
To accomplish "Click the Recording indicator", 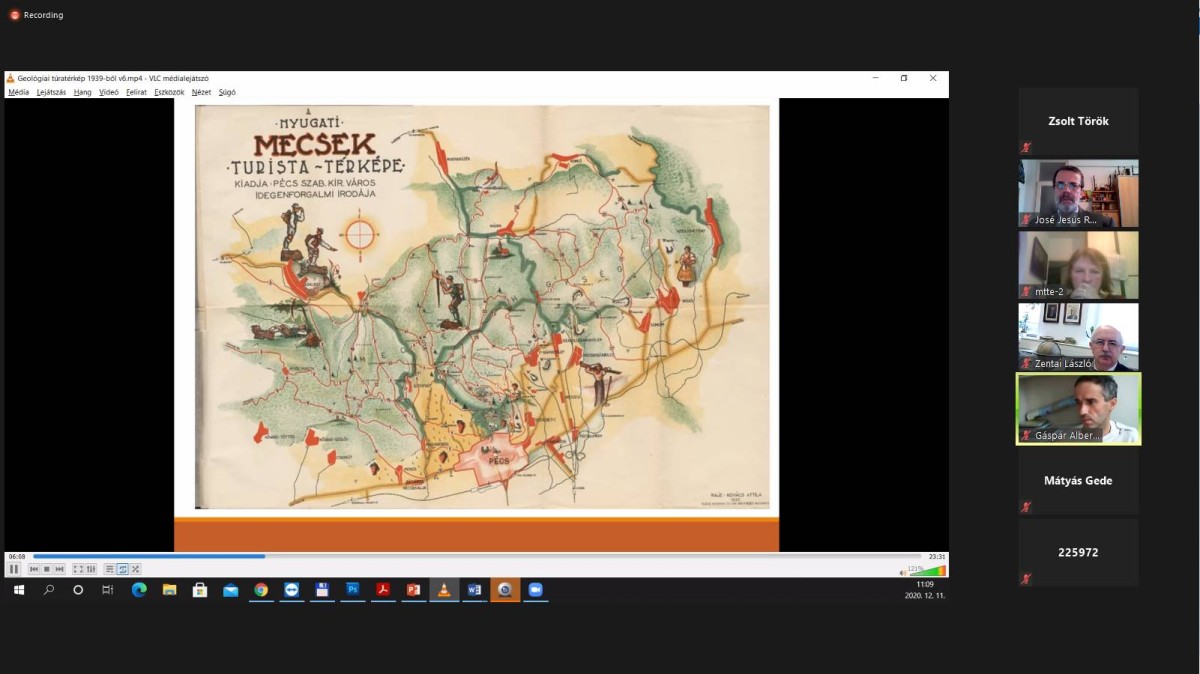I will click(36, 15).
